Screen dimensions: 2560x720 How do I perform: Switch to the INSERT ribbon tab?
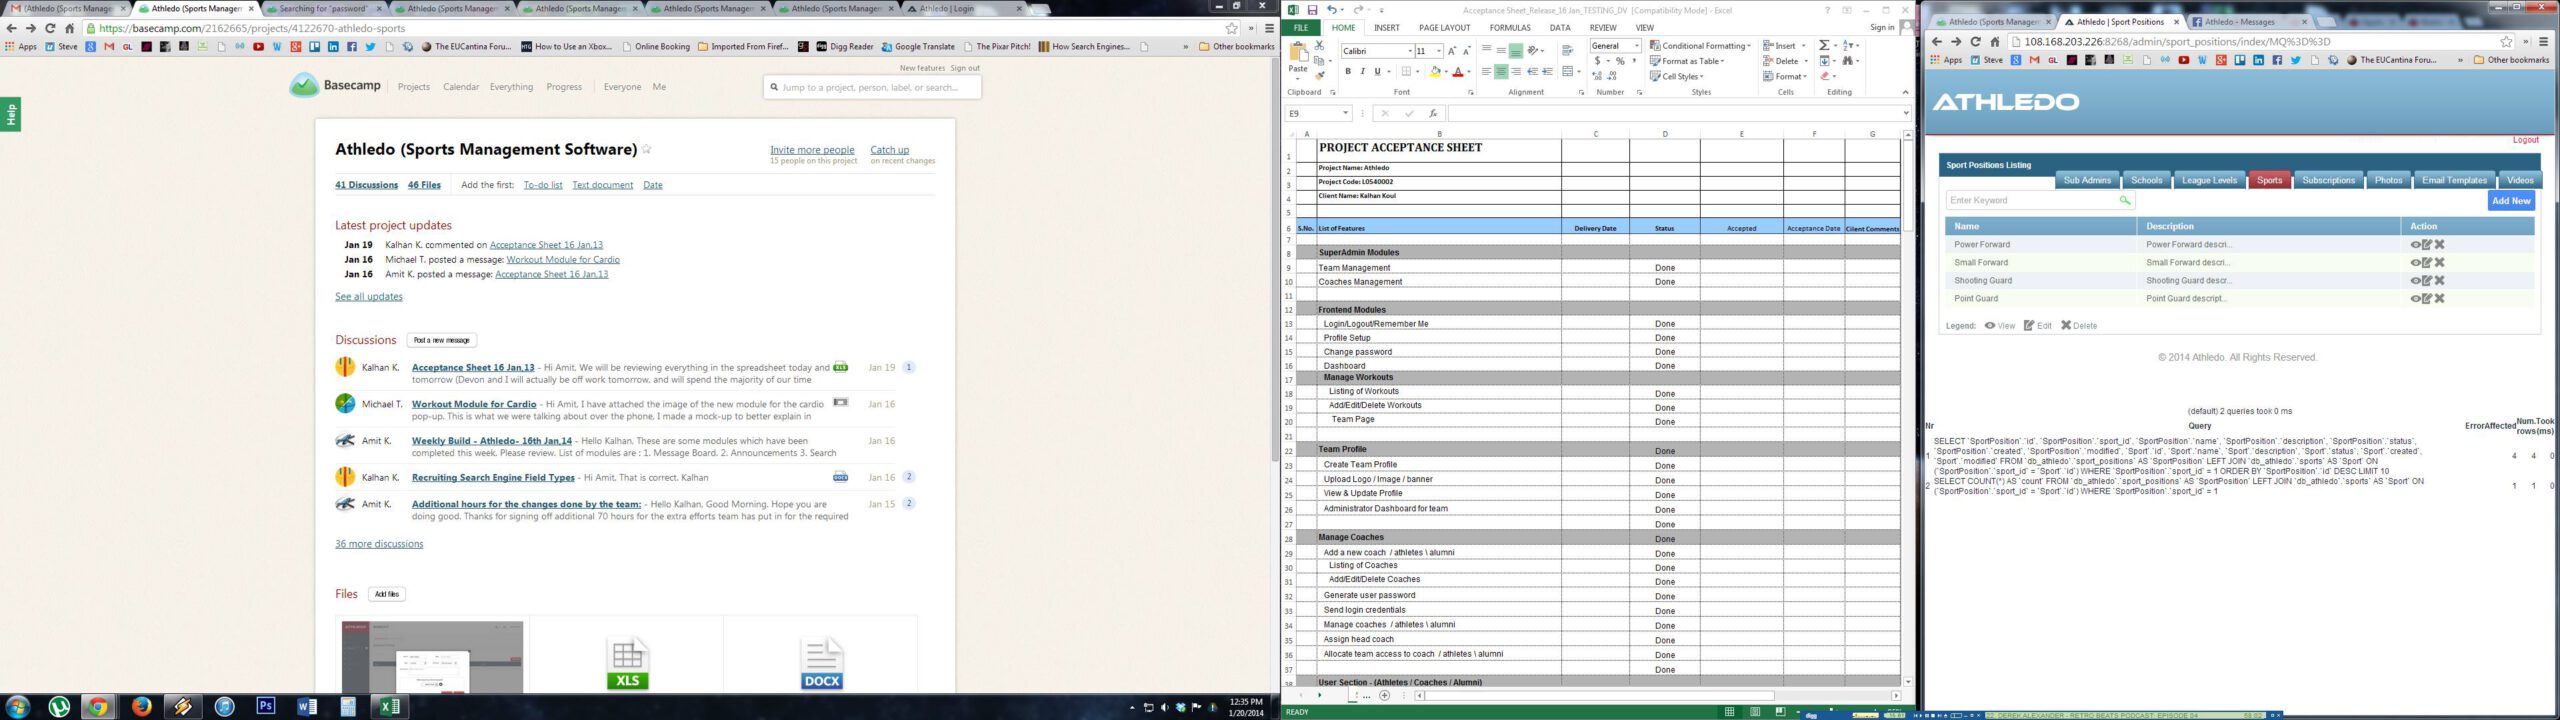coord(1386,28)
